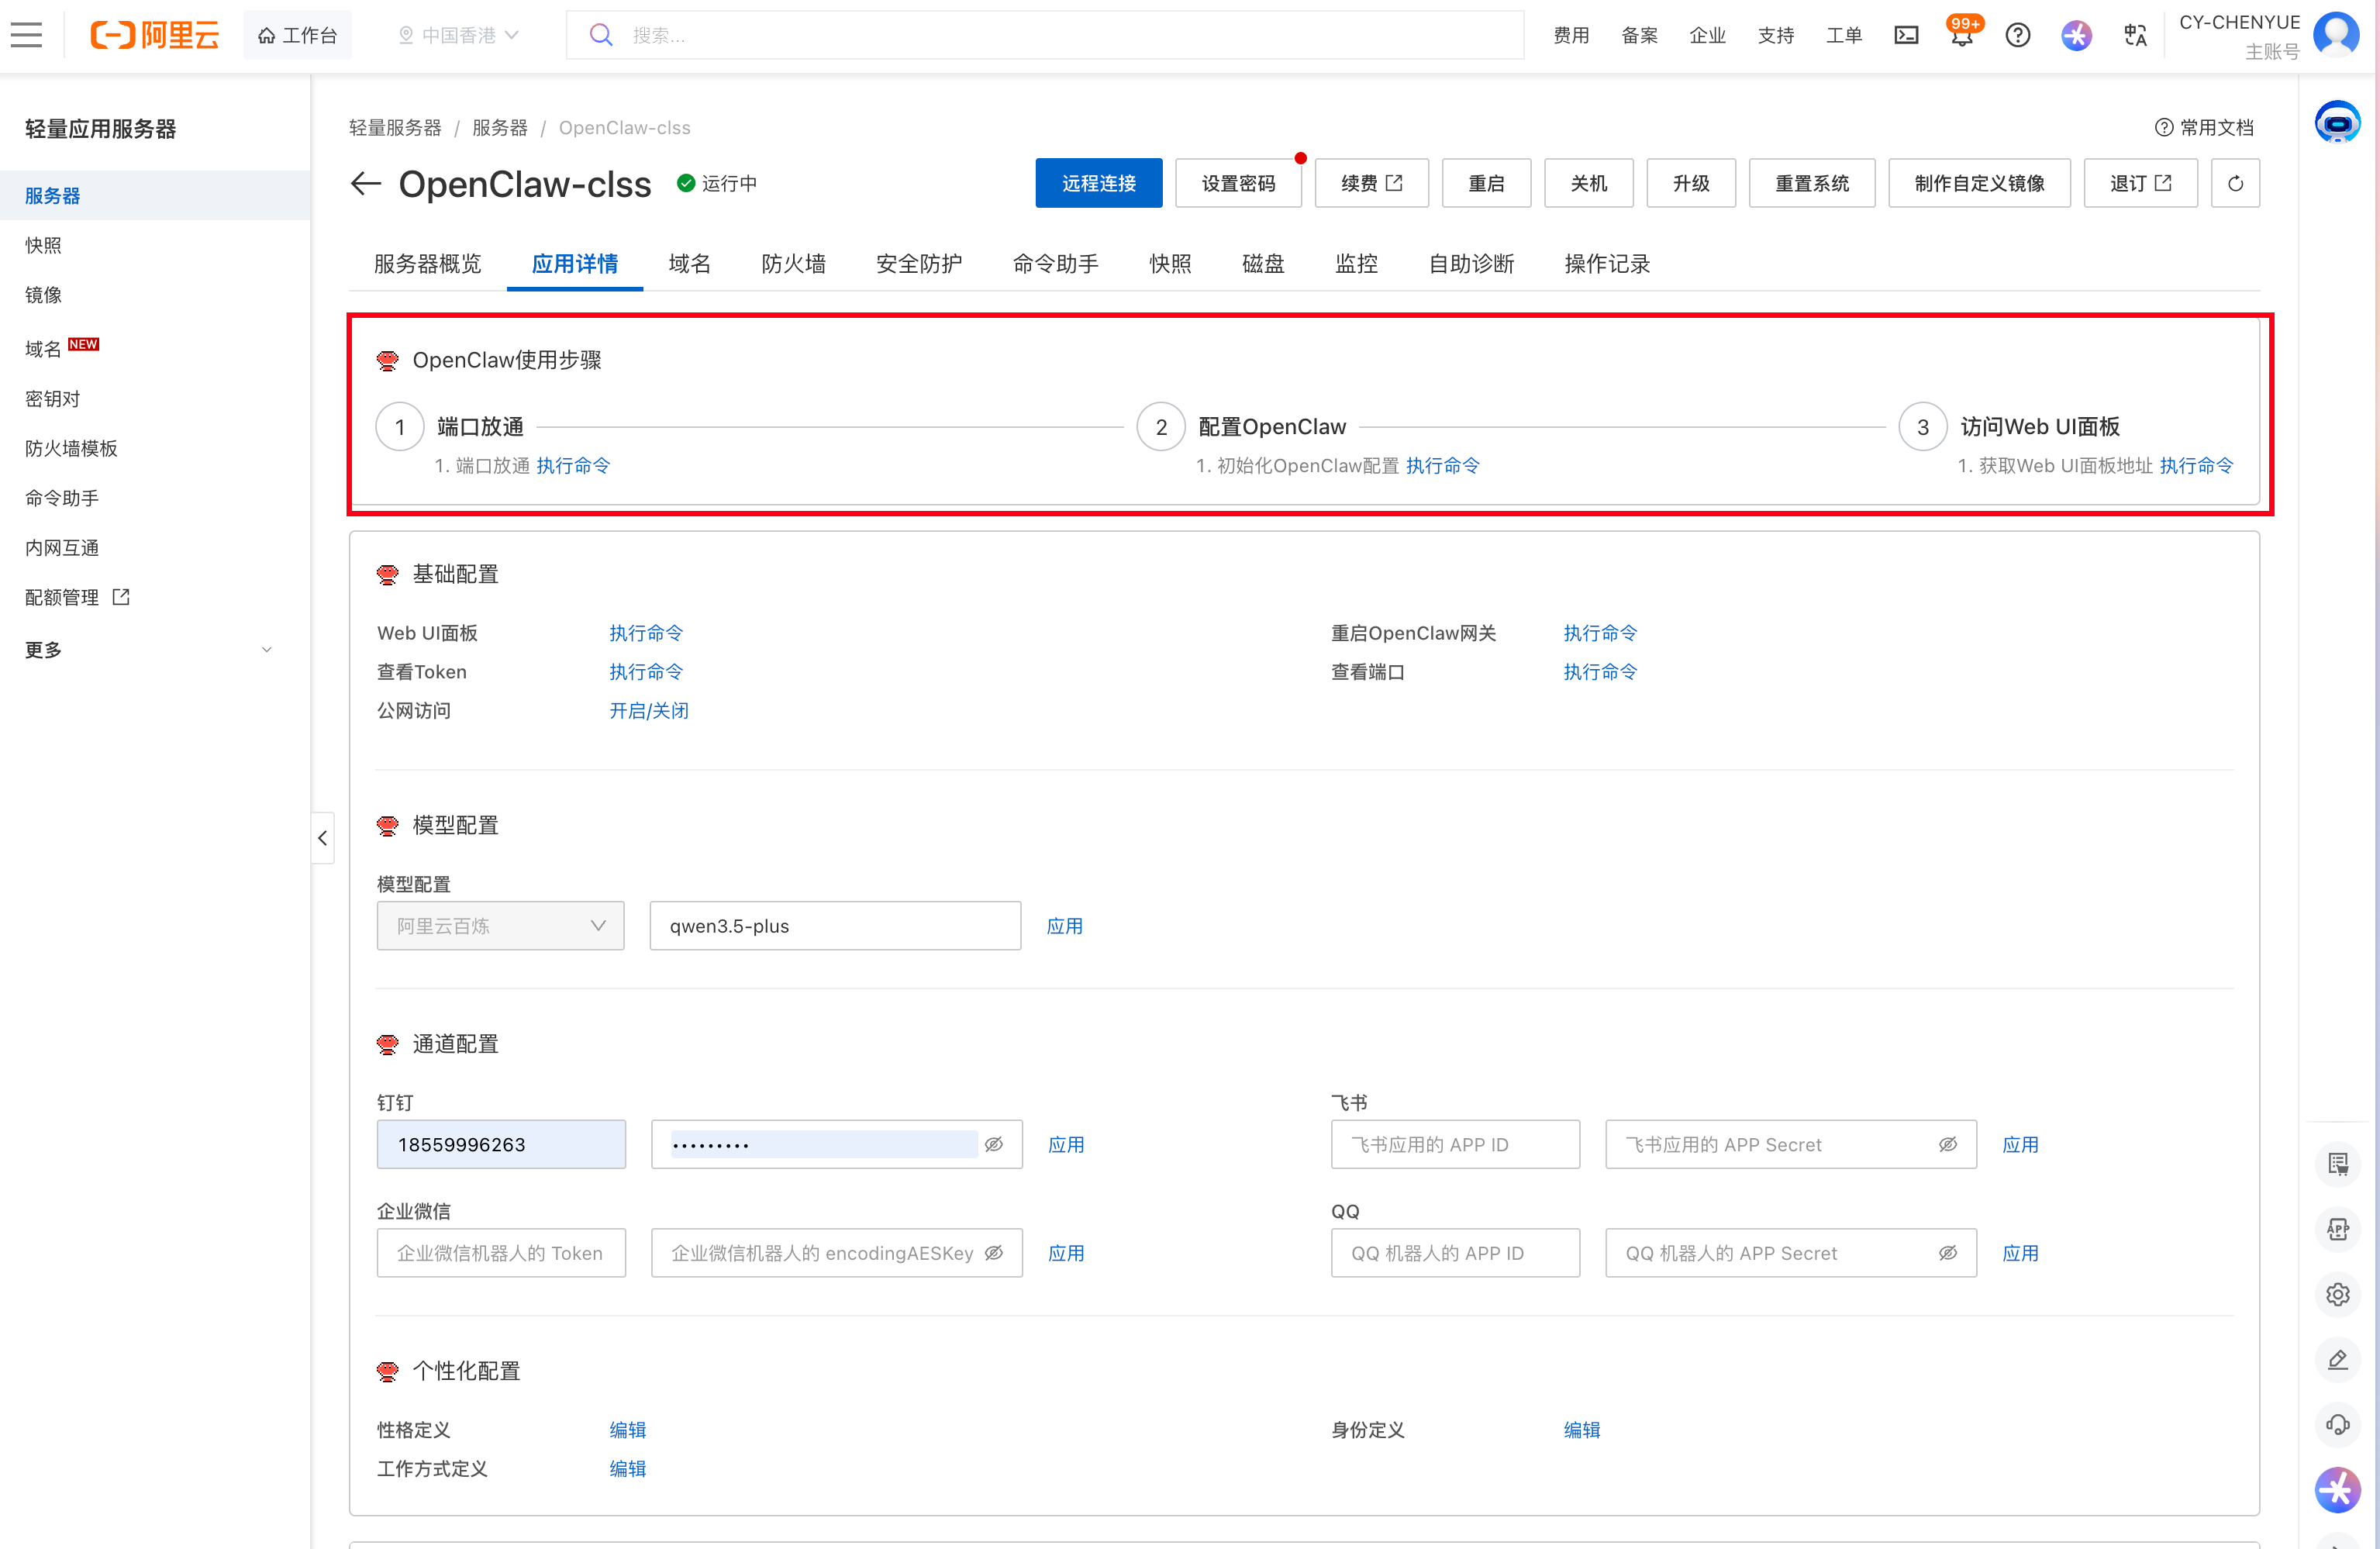The image size is (2380, 1549).
Task: Reveal the DingTalk secret with eye icon
Action: point(994,1144)
